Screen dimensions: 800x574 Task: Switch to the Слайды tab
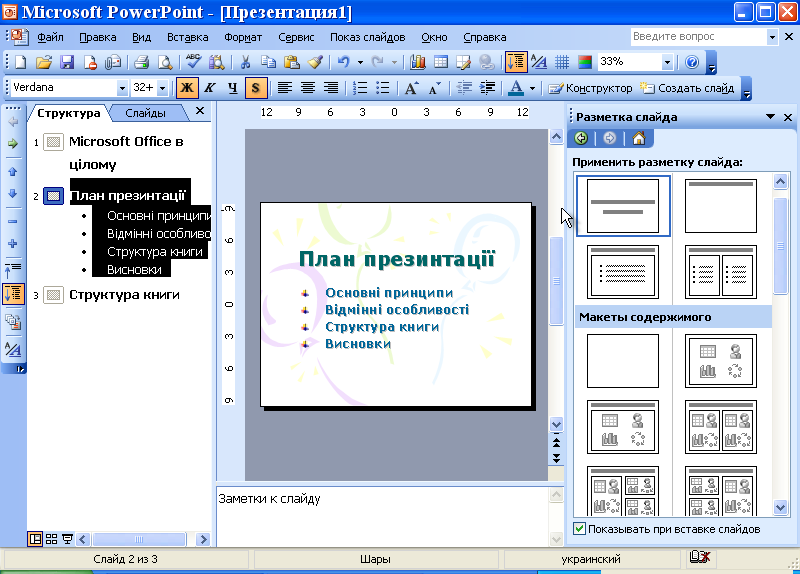tap(145, 113)
